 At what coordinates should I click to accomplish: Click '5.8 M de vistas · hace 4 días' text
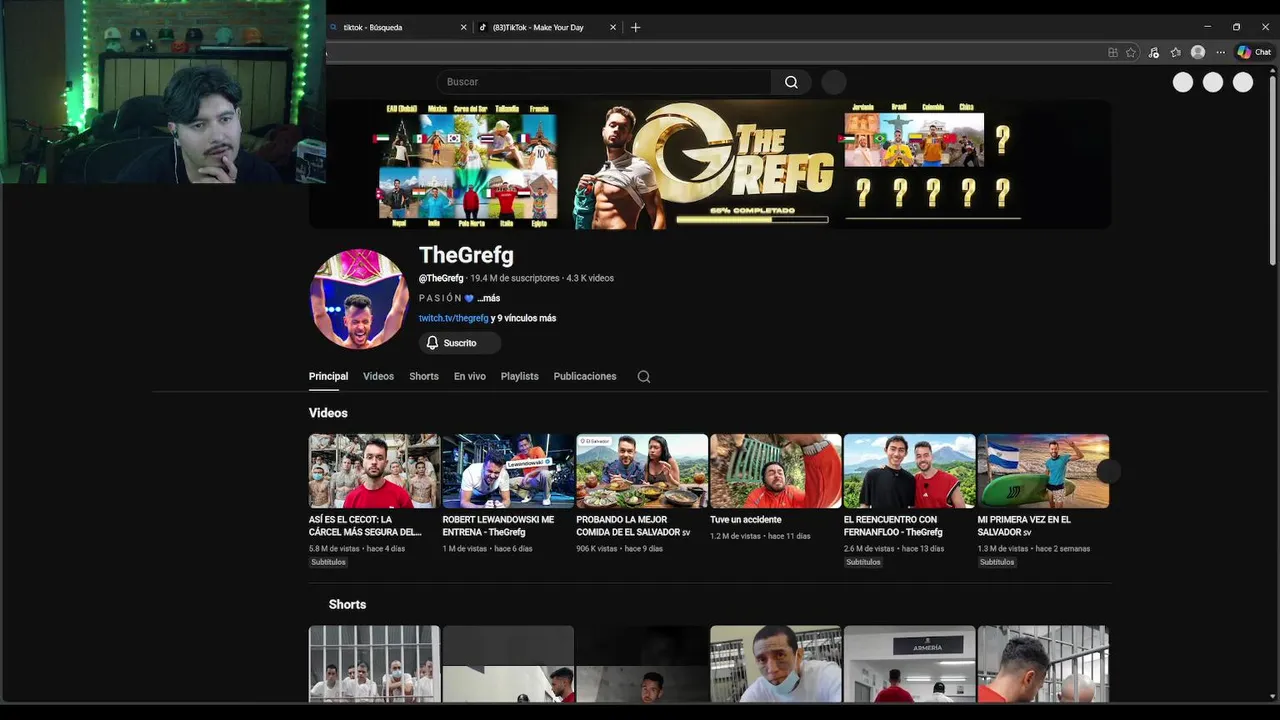coord(357,549)
